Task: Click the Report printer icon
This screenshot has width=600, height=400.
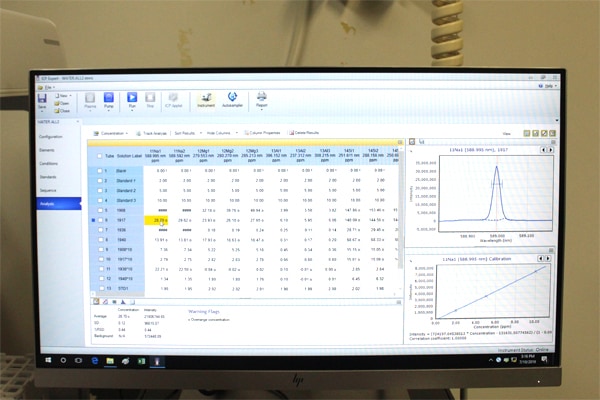Action: pos(262,98)
